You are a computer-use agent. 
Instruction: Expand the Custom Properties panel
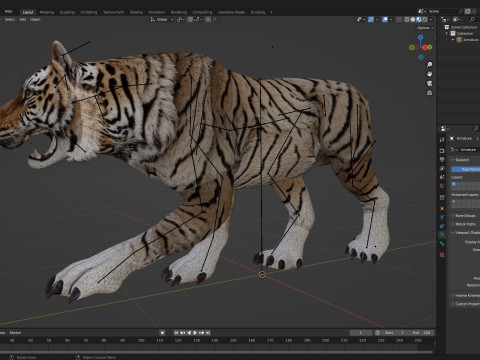pyautogui.click(x=465, y=304)
